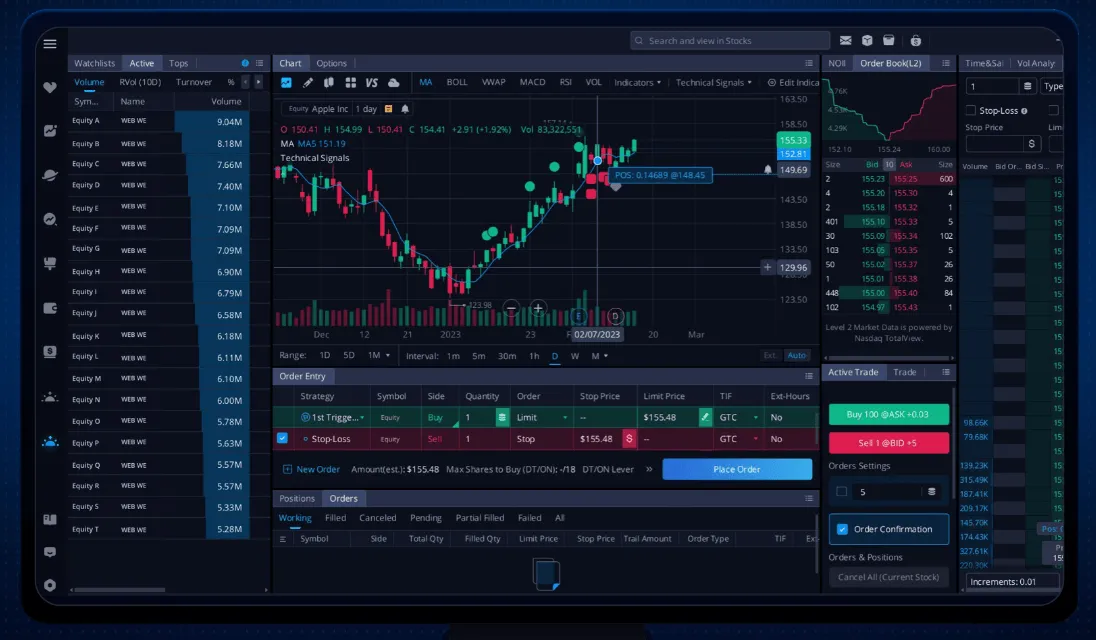Click the Search and view in Stocks field

(730, 41)
